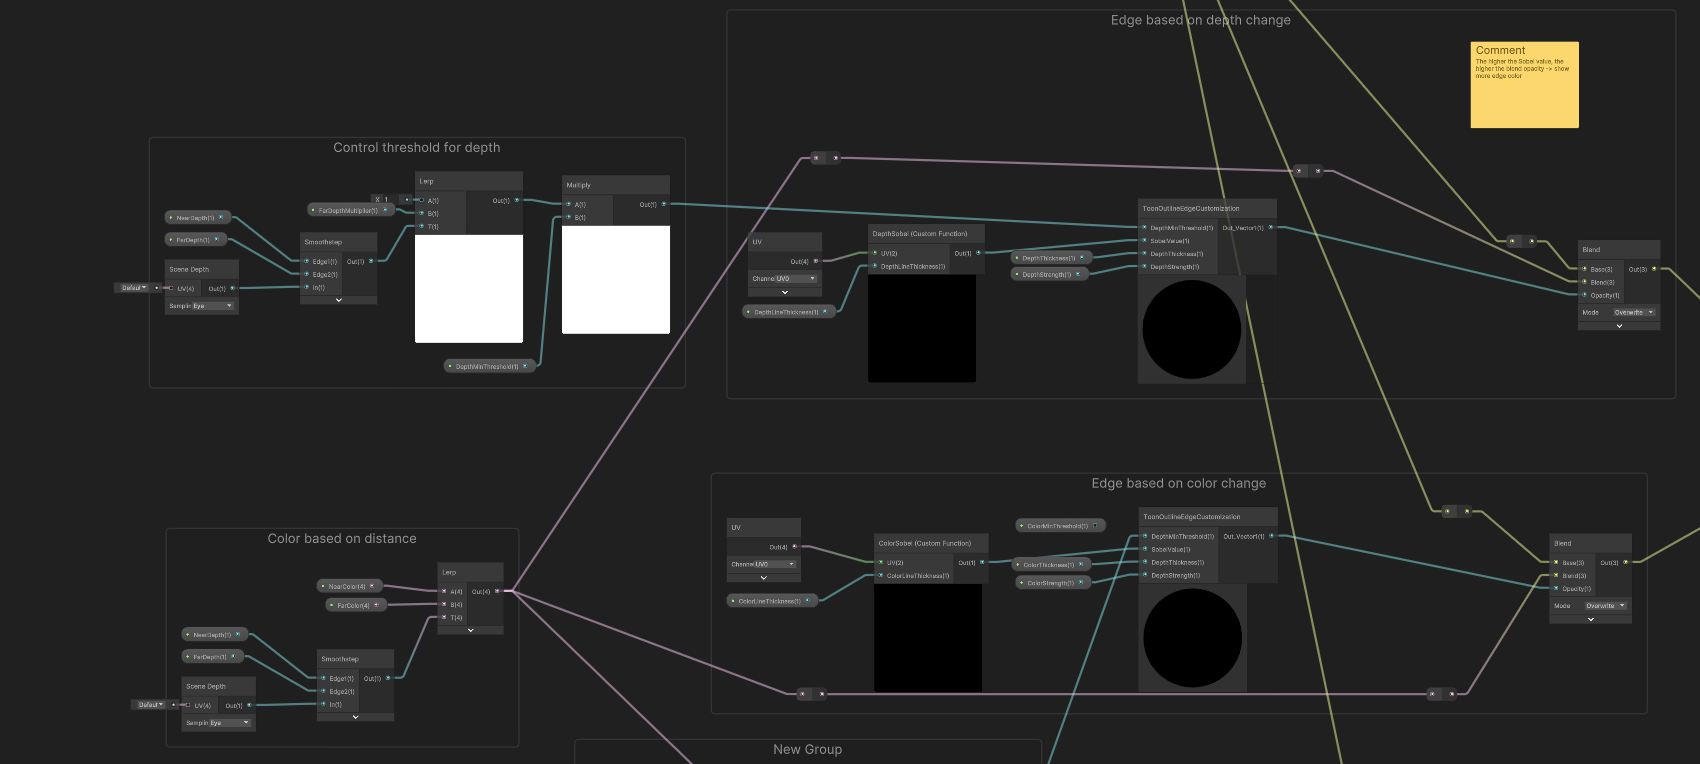Image resolution: width=1700 pixels, height=764 pixels.
Task: Select redirect node left of Edge based on depth group
Action: (825, 157)
